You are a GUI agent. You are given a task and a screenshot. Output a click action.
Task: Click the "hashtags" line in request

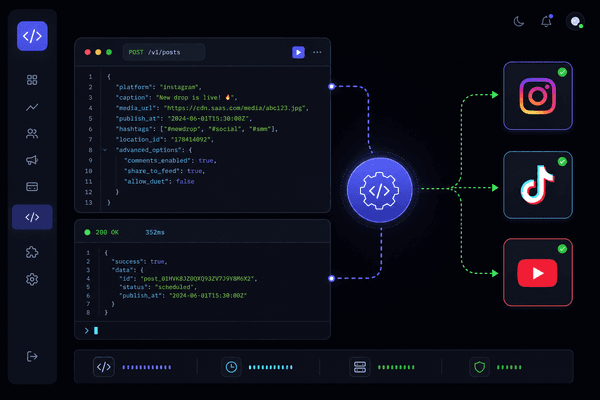197,129
